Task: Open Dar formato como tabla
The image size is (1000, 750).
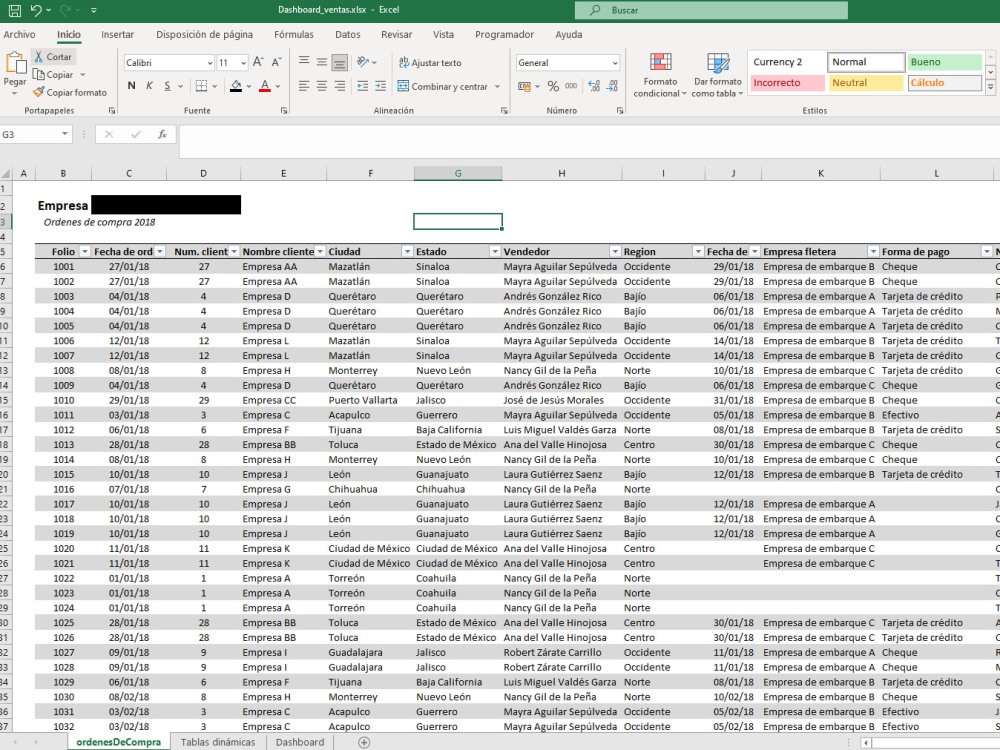Action: point(717,75)
